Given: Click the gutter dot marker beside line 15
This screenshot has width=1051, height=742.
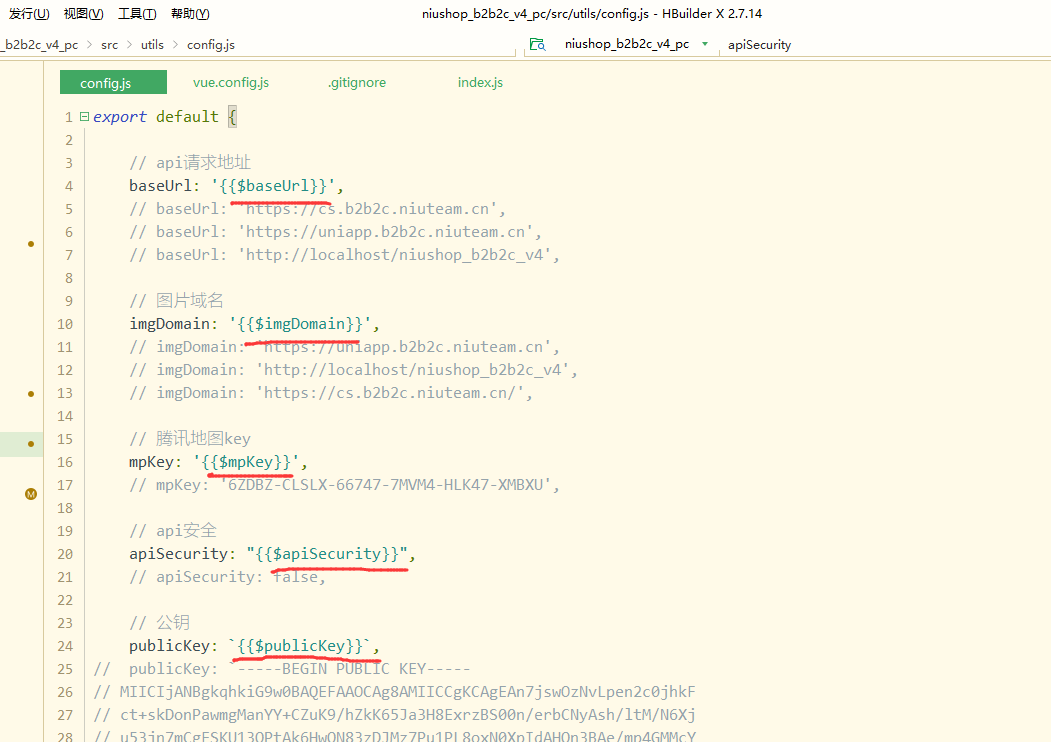Looking at the screenshot, I should point(30,443).
